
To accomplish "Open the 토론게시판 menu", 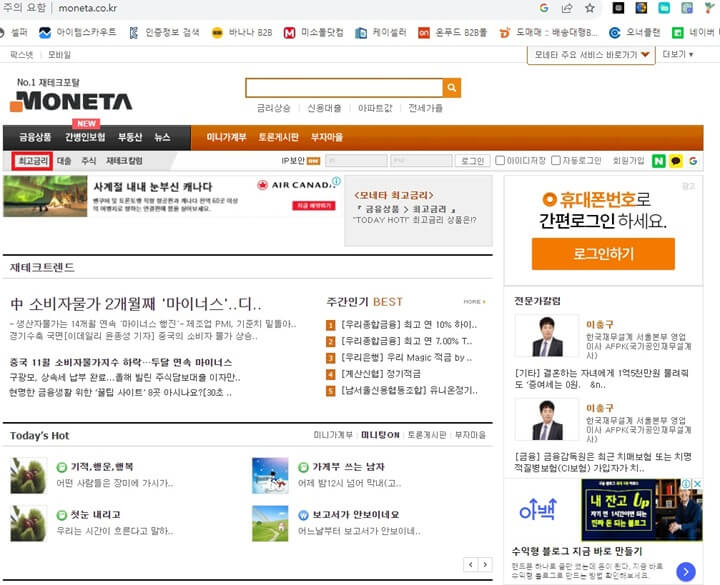I will 278,137.
